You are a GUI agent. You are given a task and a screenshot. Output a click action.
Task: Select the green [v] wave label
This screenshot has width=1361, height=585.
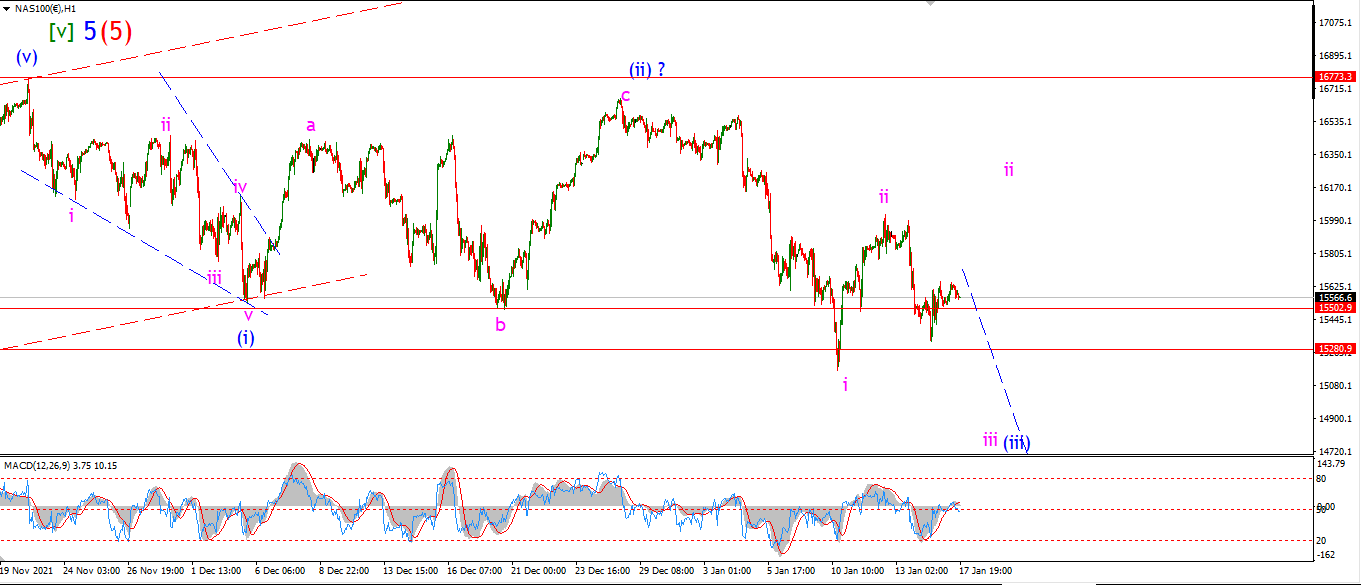tap(61, 31)
